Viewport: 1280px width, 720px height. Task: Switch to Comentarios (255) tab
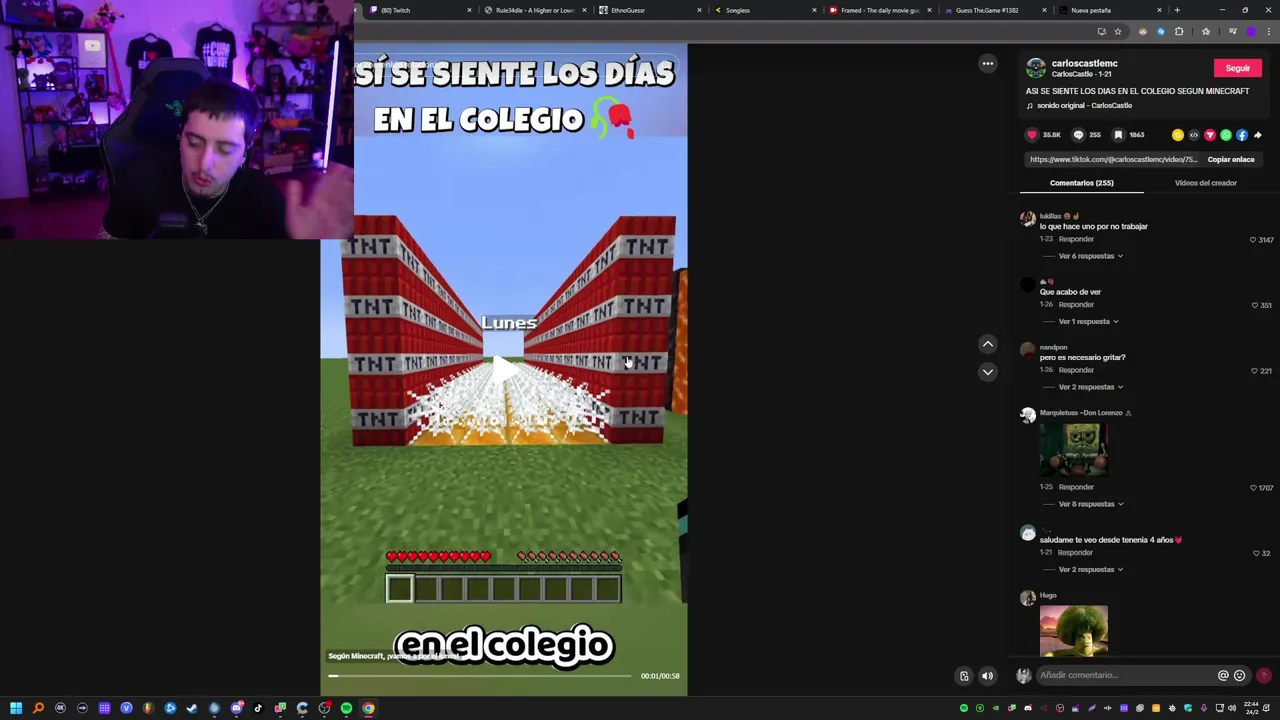click(x=1081, y=183)
